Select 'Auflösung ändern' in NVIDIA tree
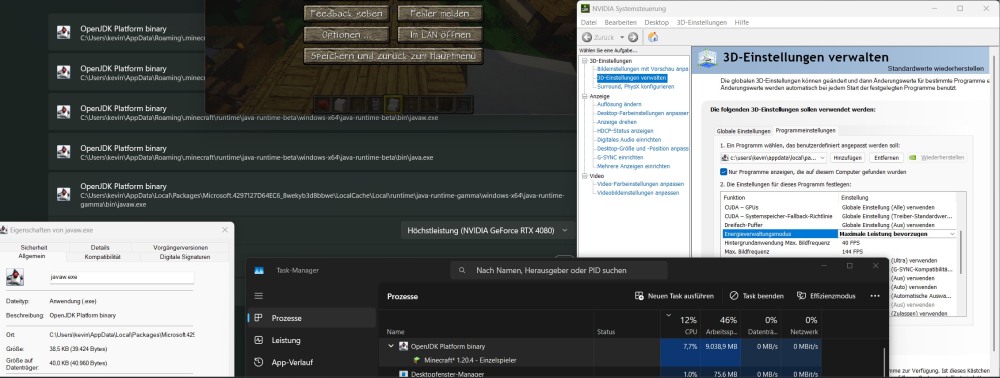Image resolution: width=1000 pixels, height=378 pixels. click(x=619, y=104)
